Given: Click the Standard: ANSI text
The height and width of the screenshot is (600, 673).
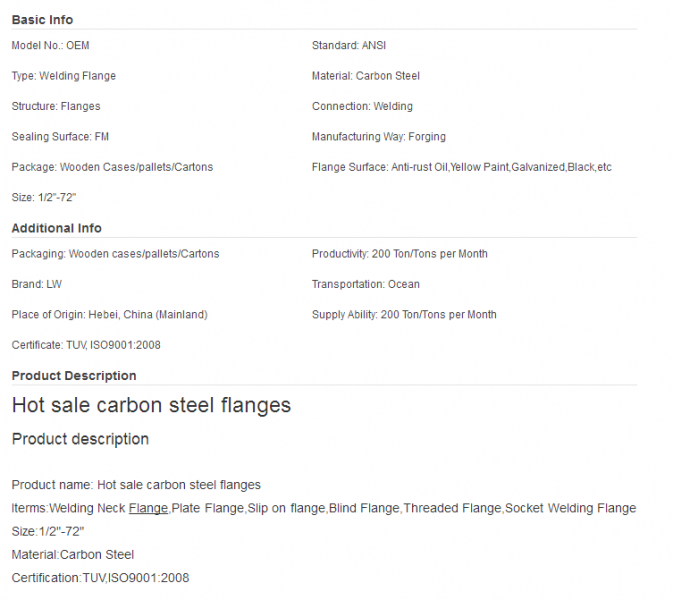Looking at the screenshot, I should 349,45.
